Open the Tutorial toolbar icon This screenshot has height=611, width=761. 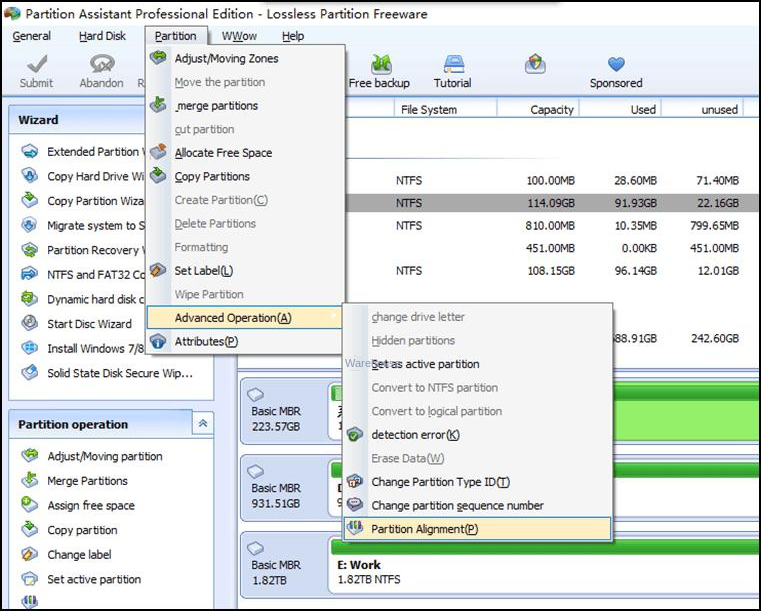(x=453, y=65)
